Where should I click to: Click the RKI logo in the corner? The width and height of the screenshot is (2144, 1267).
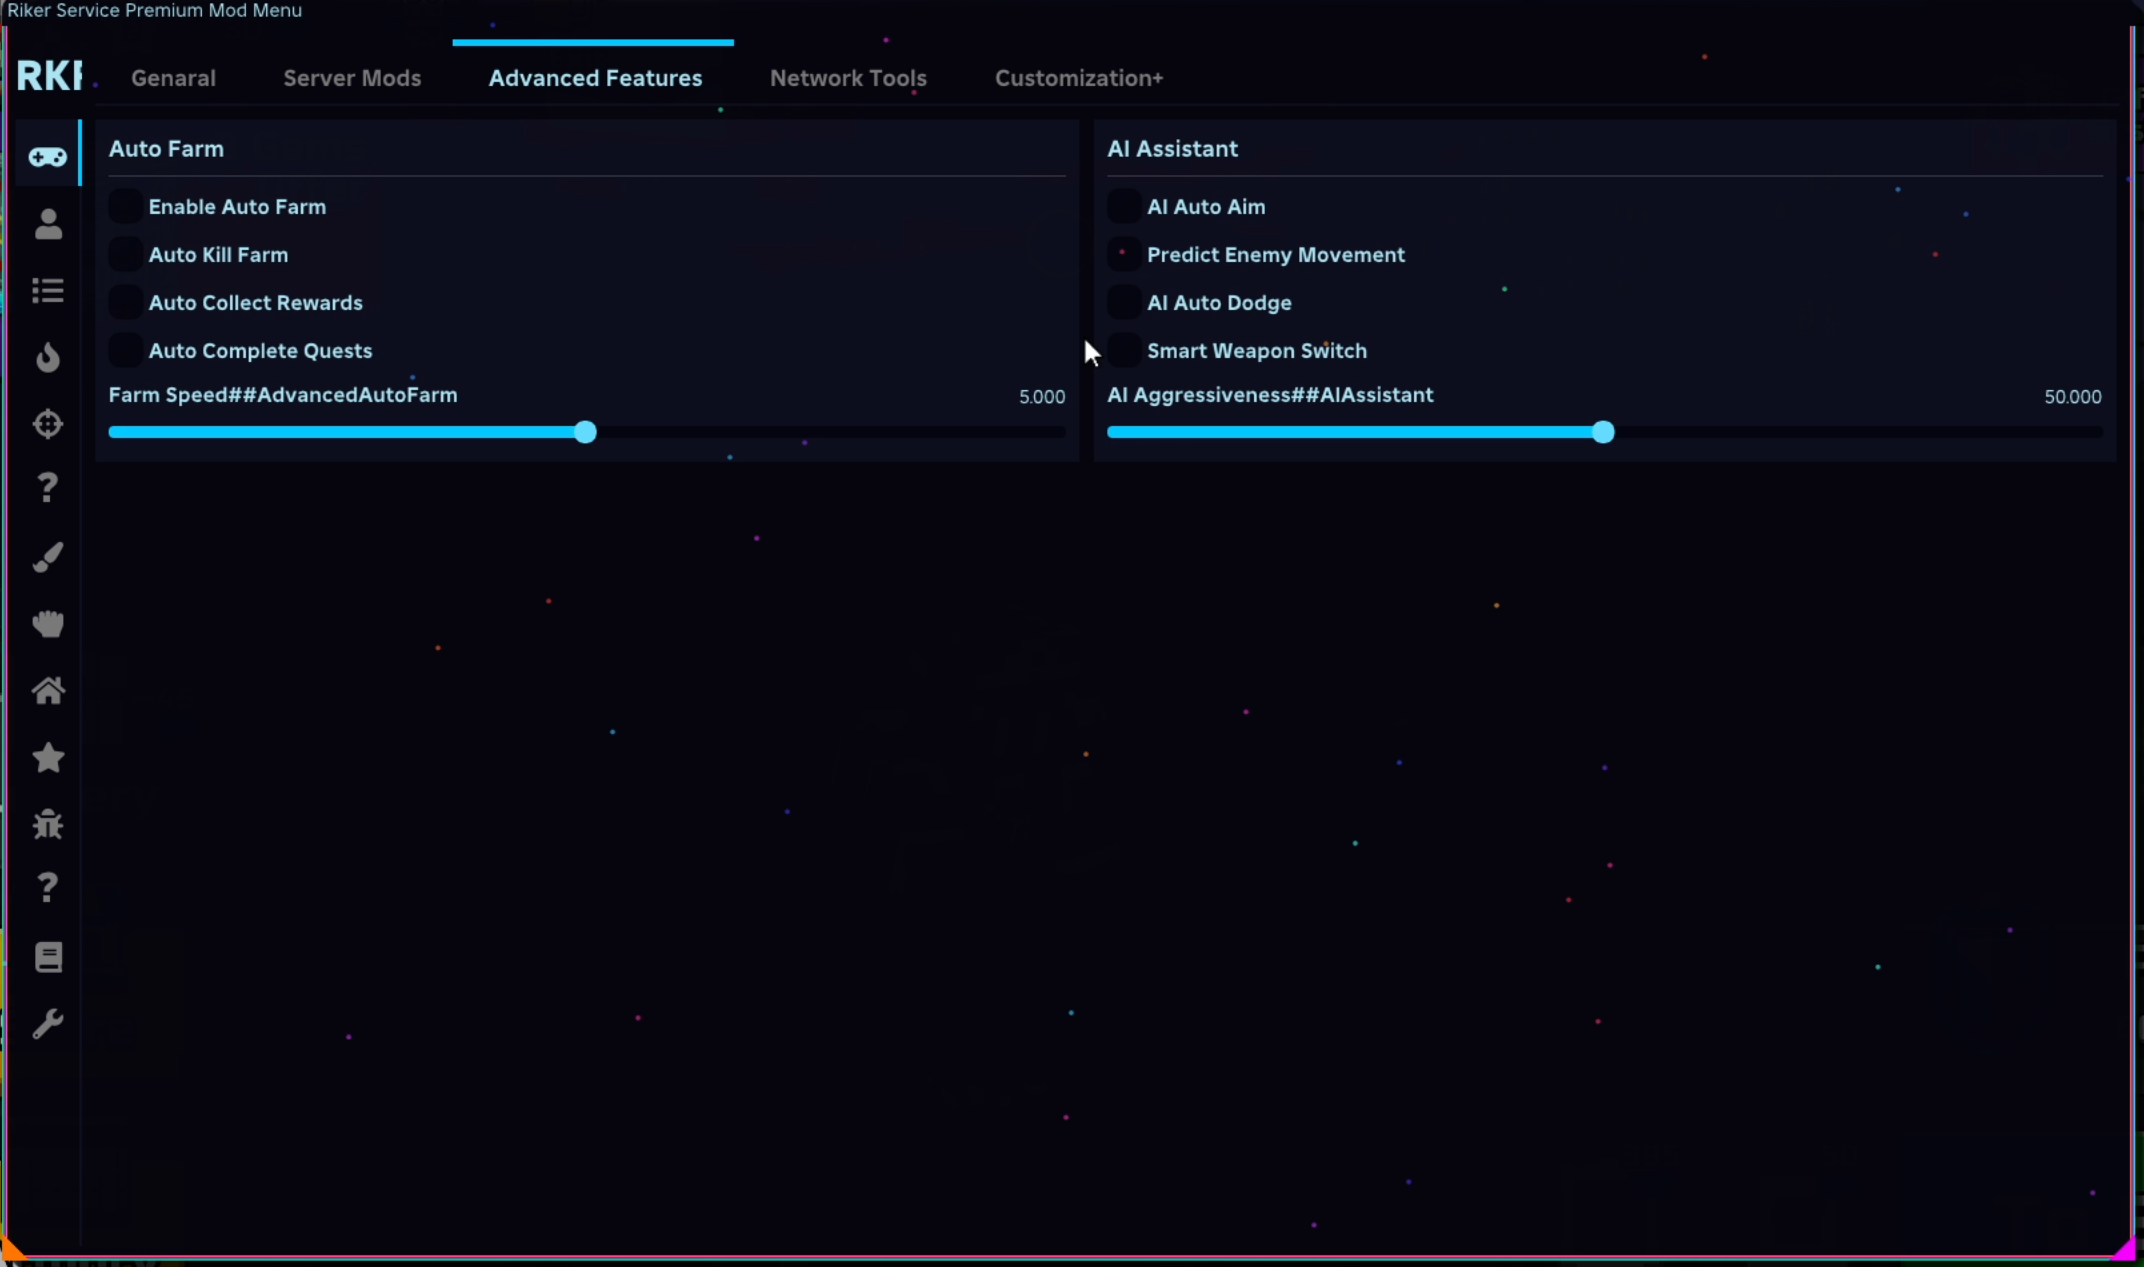(x=49, y=76)
